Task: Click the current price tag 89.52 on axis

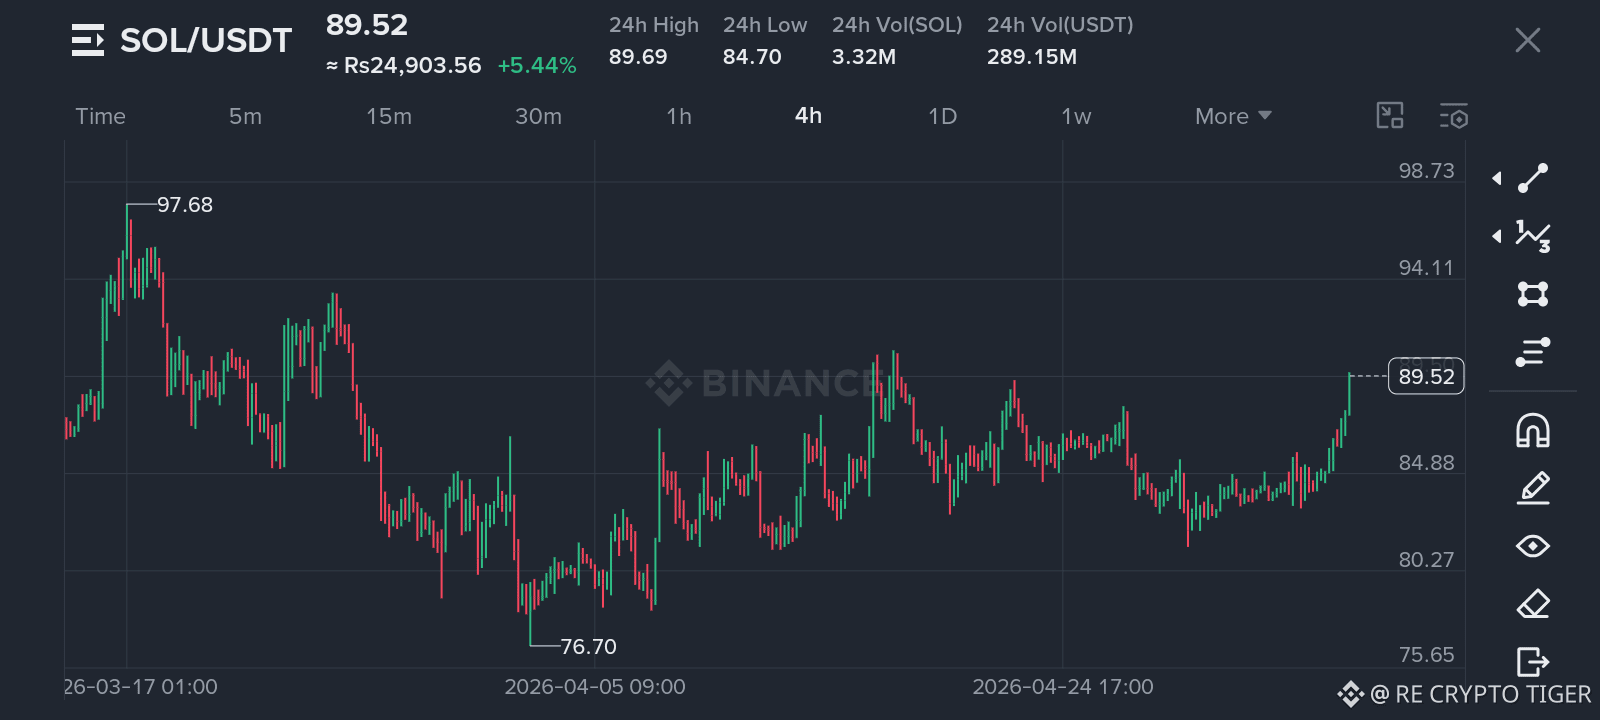Action: click(x=1426, y=376)
